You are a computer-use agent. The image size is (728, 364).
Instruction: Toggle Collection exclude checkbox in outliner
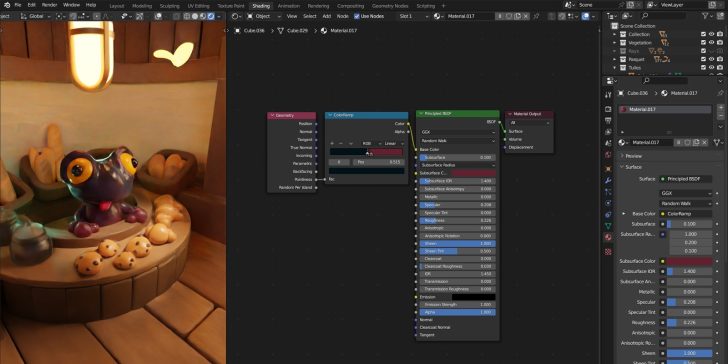point(703,34)
